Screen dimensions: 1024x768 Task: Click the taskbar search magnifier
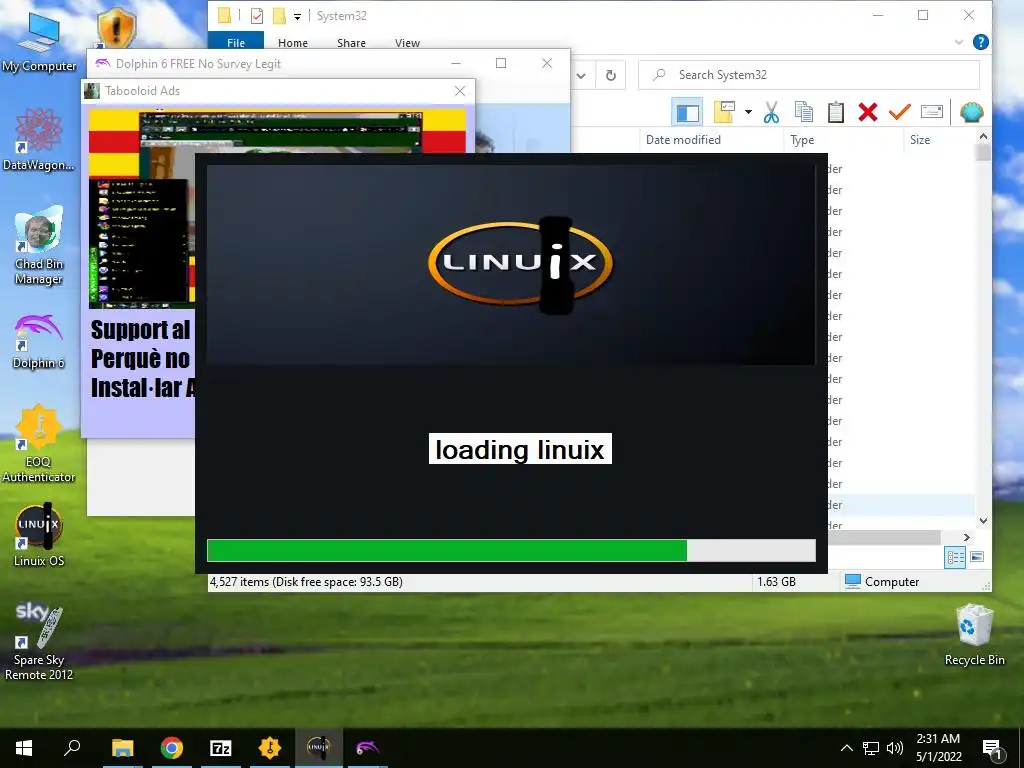tap(72, 748)
